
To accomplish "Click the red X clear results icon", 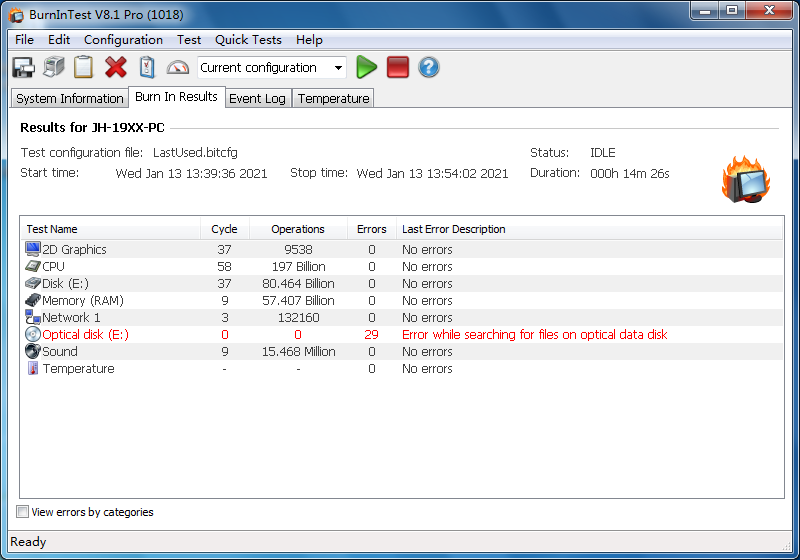I will coord(116,67).
